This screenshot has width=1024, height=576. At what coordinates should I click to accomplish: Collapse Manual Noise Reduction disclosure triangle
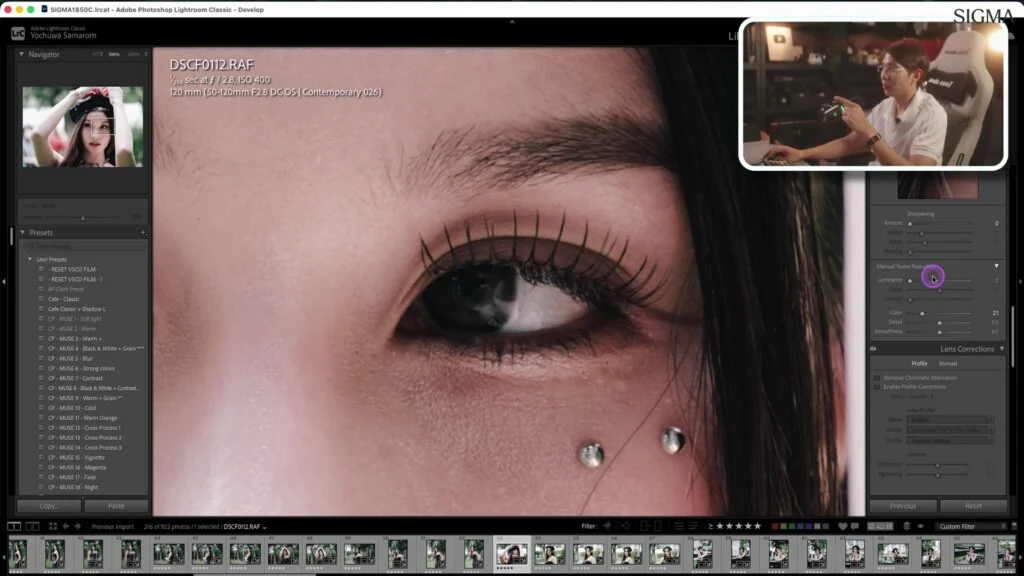coord(997,266)
